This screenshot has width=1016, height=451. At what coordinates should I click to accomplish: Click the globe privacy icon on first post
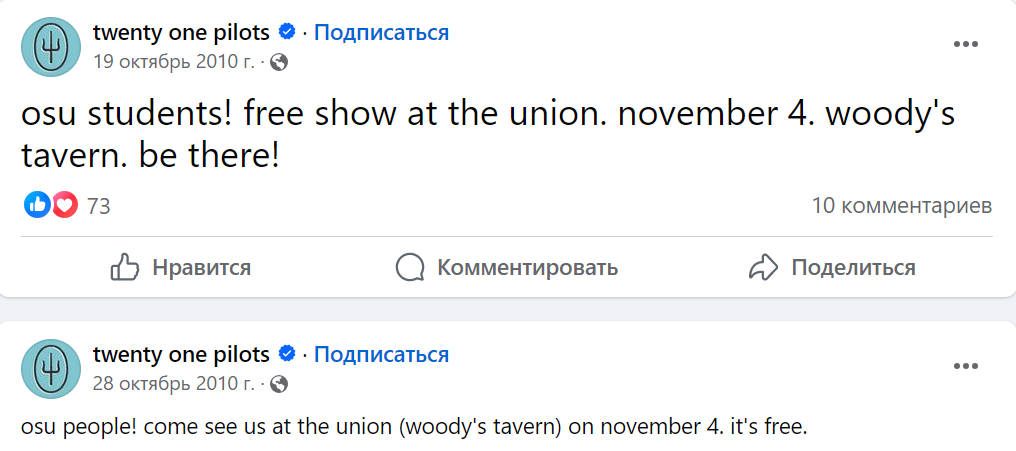(x=280, y=62)
